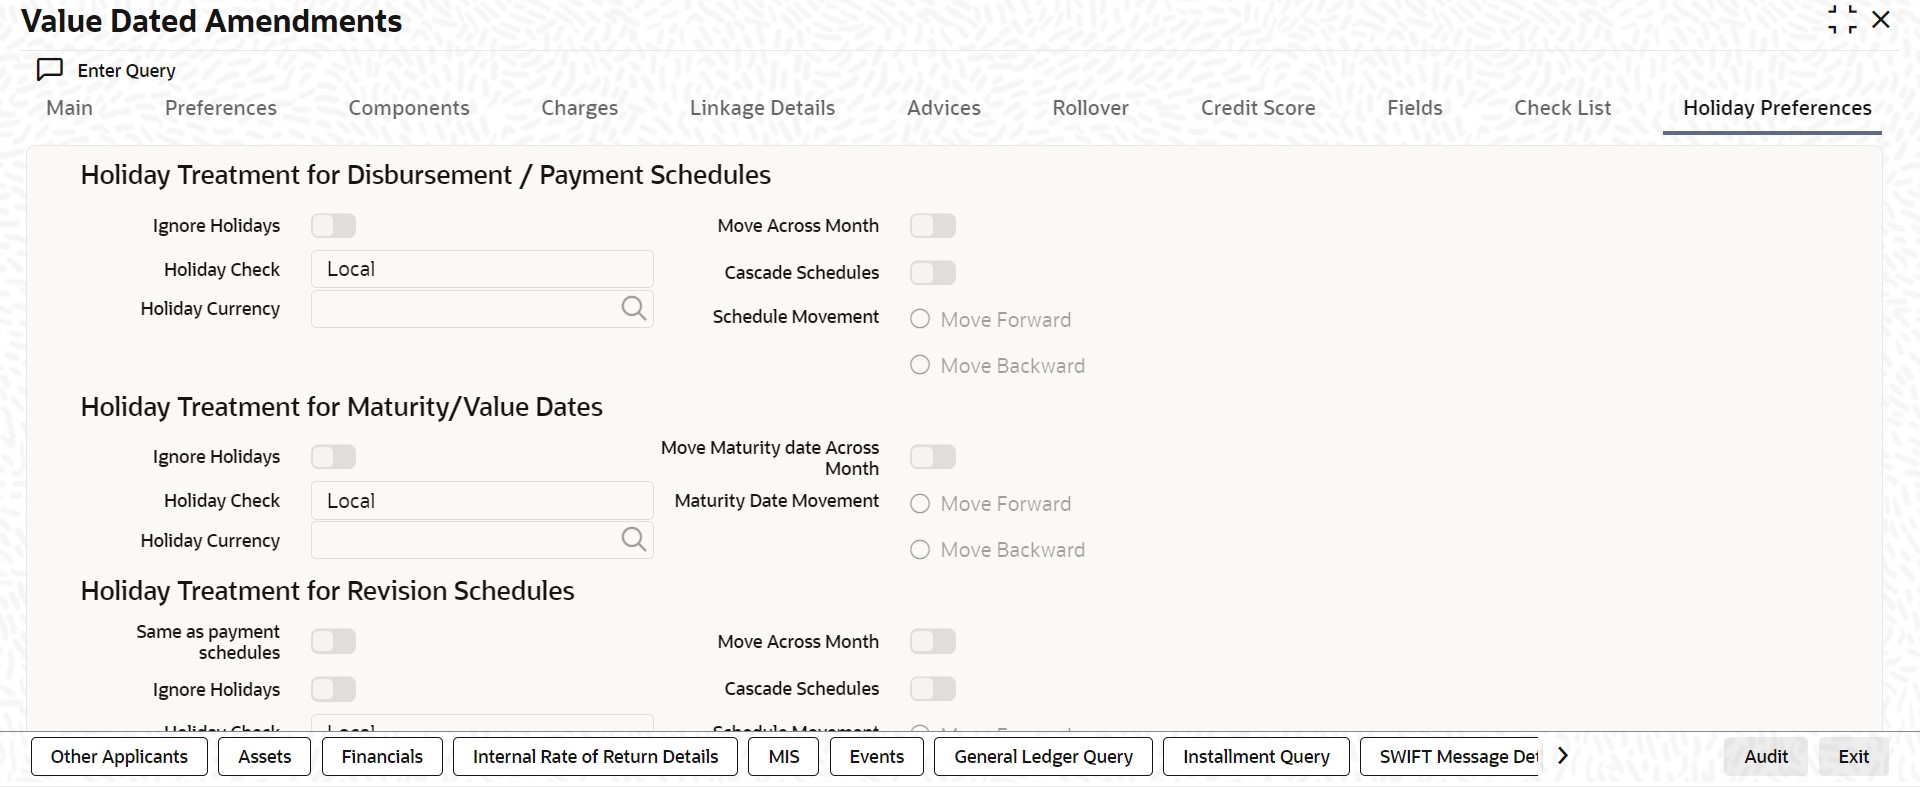1920x787 pixels.
Task: Open SWIFT Message Details button
Action: (1450, 757)
